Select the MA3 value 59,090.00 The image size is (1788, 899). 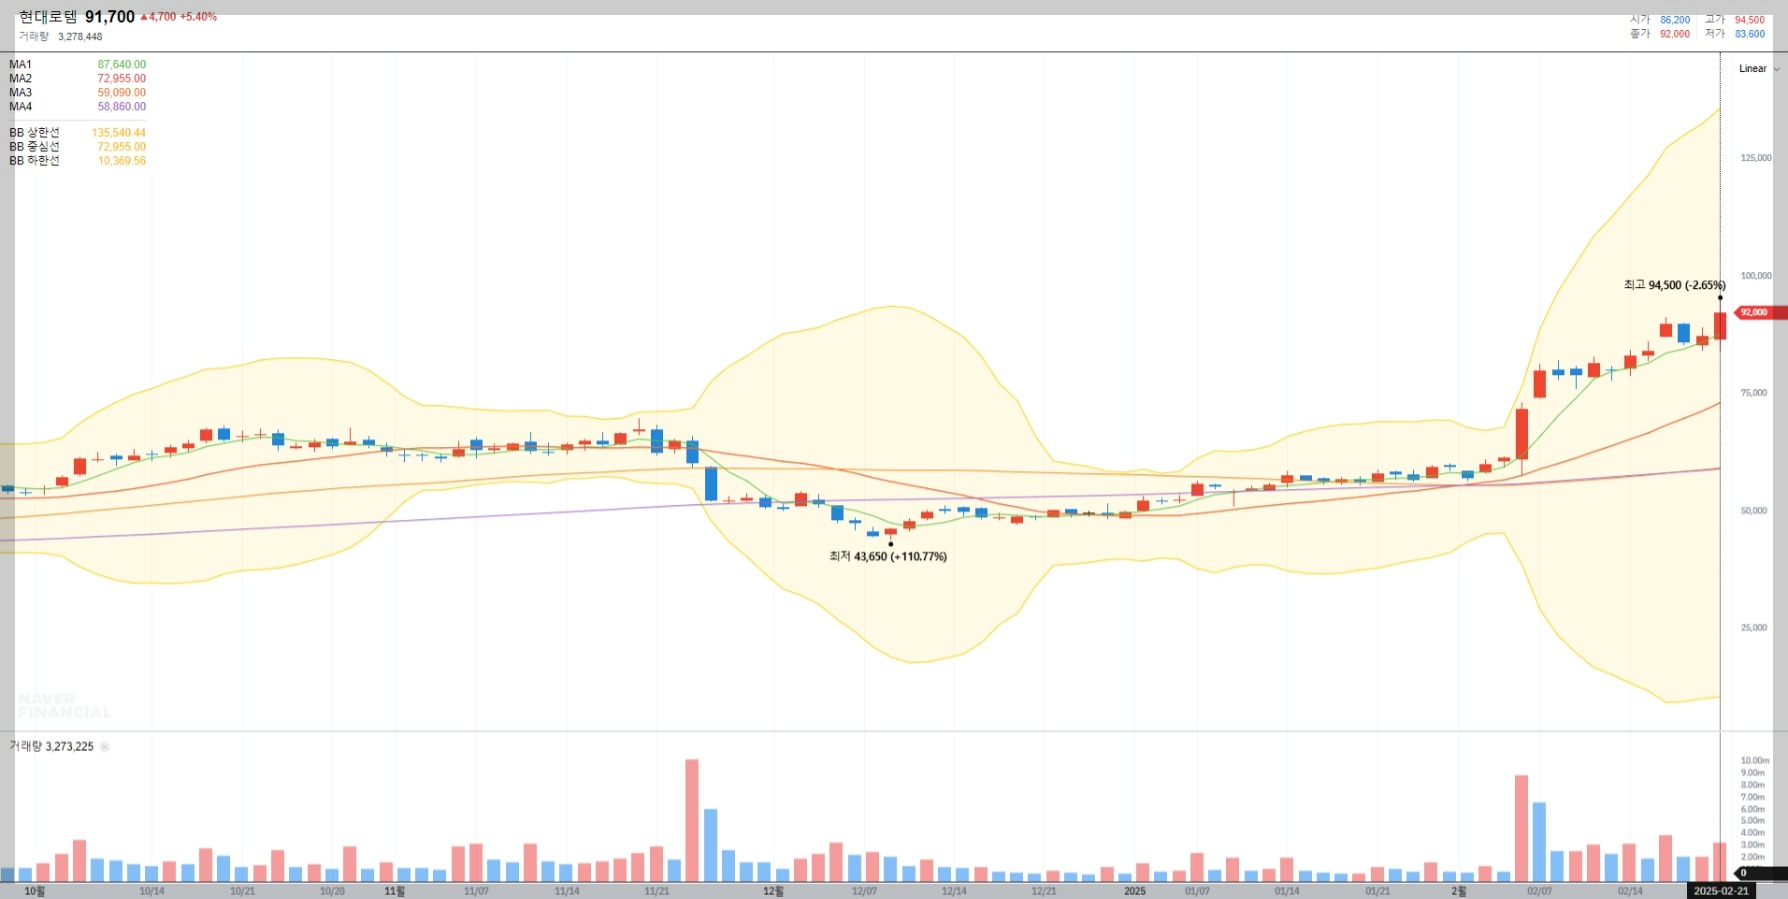click(x=121, y=93)
